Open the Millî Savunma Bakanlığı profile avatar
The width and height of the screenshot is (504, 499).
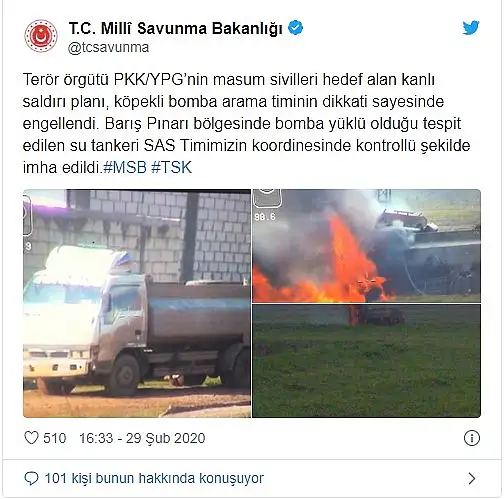(x=41, y=36)
